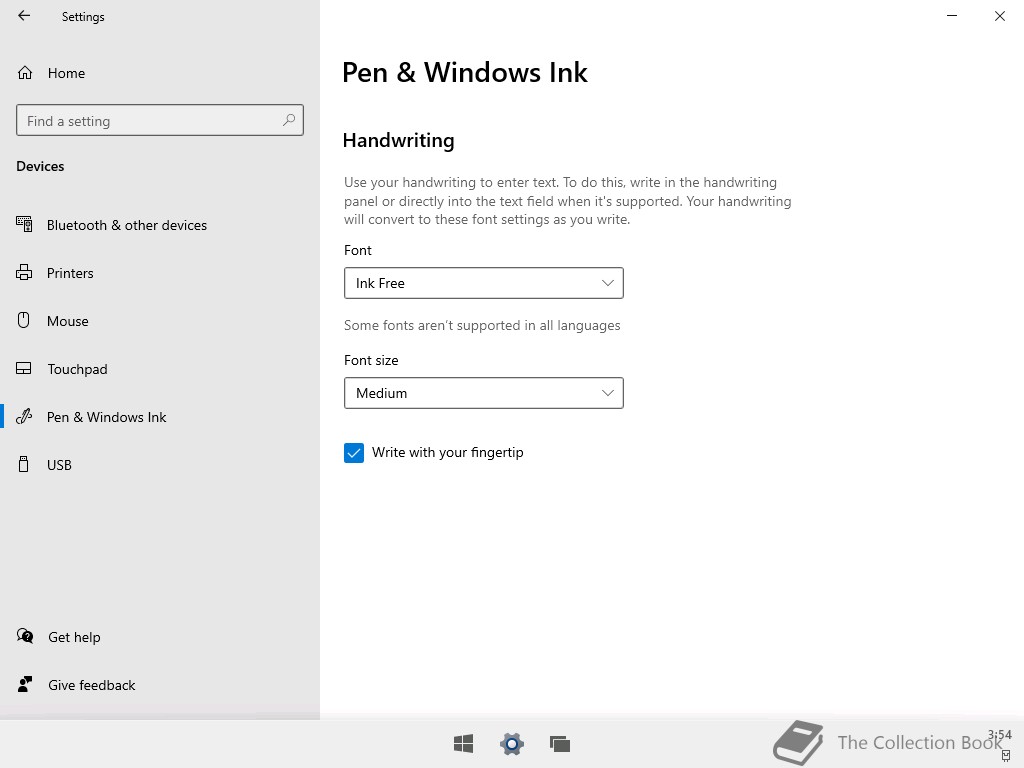
Task: Click the 'Write with your fingertip' label
Action: pos(448,452)
